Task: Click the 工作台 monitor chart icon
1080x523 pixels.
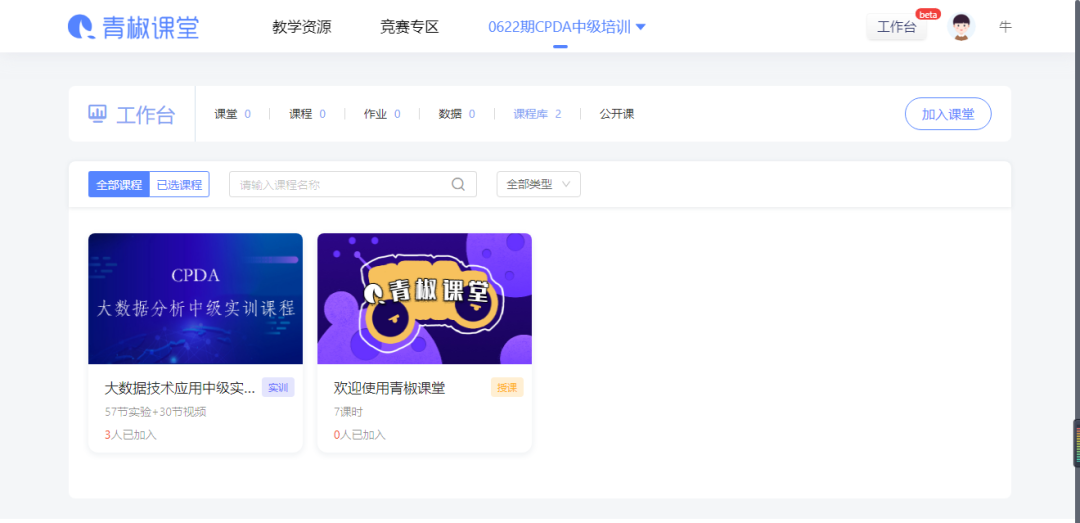Action: (97, 114)
